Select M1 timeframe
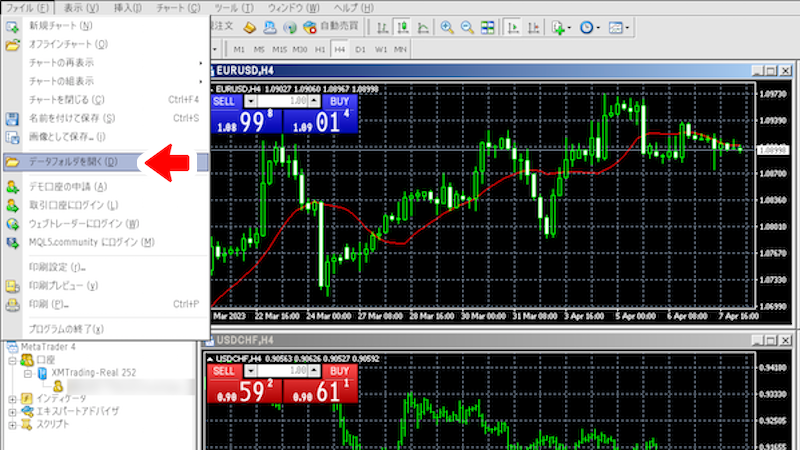This screenshot has width=800, height=450. 239,49
